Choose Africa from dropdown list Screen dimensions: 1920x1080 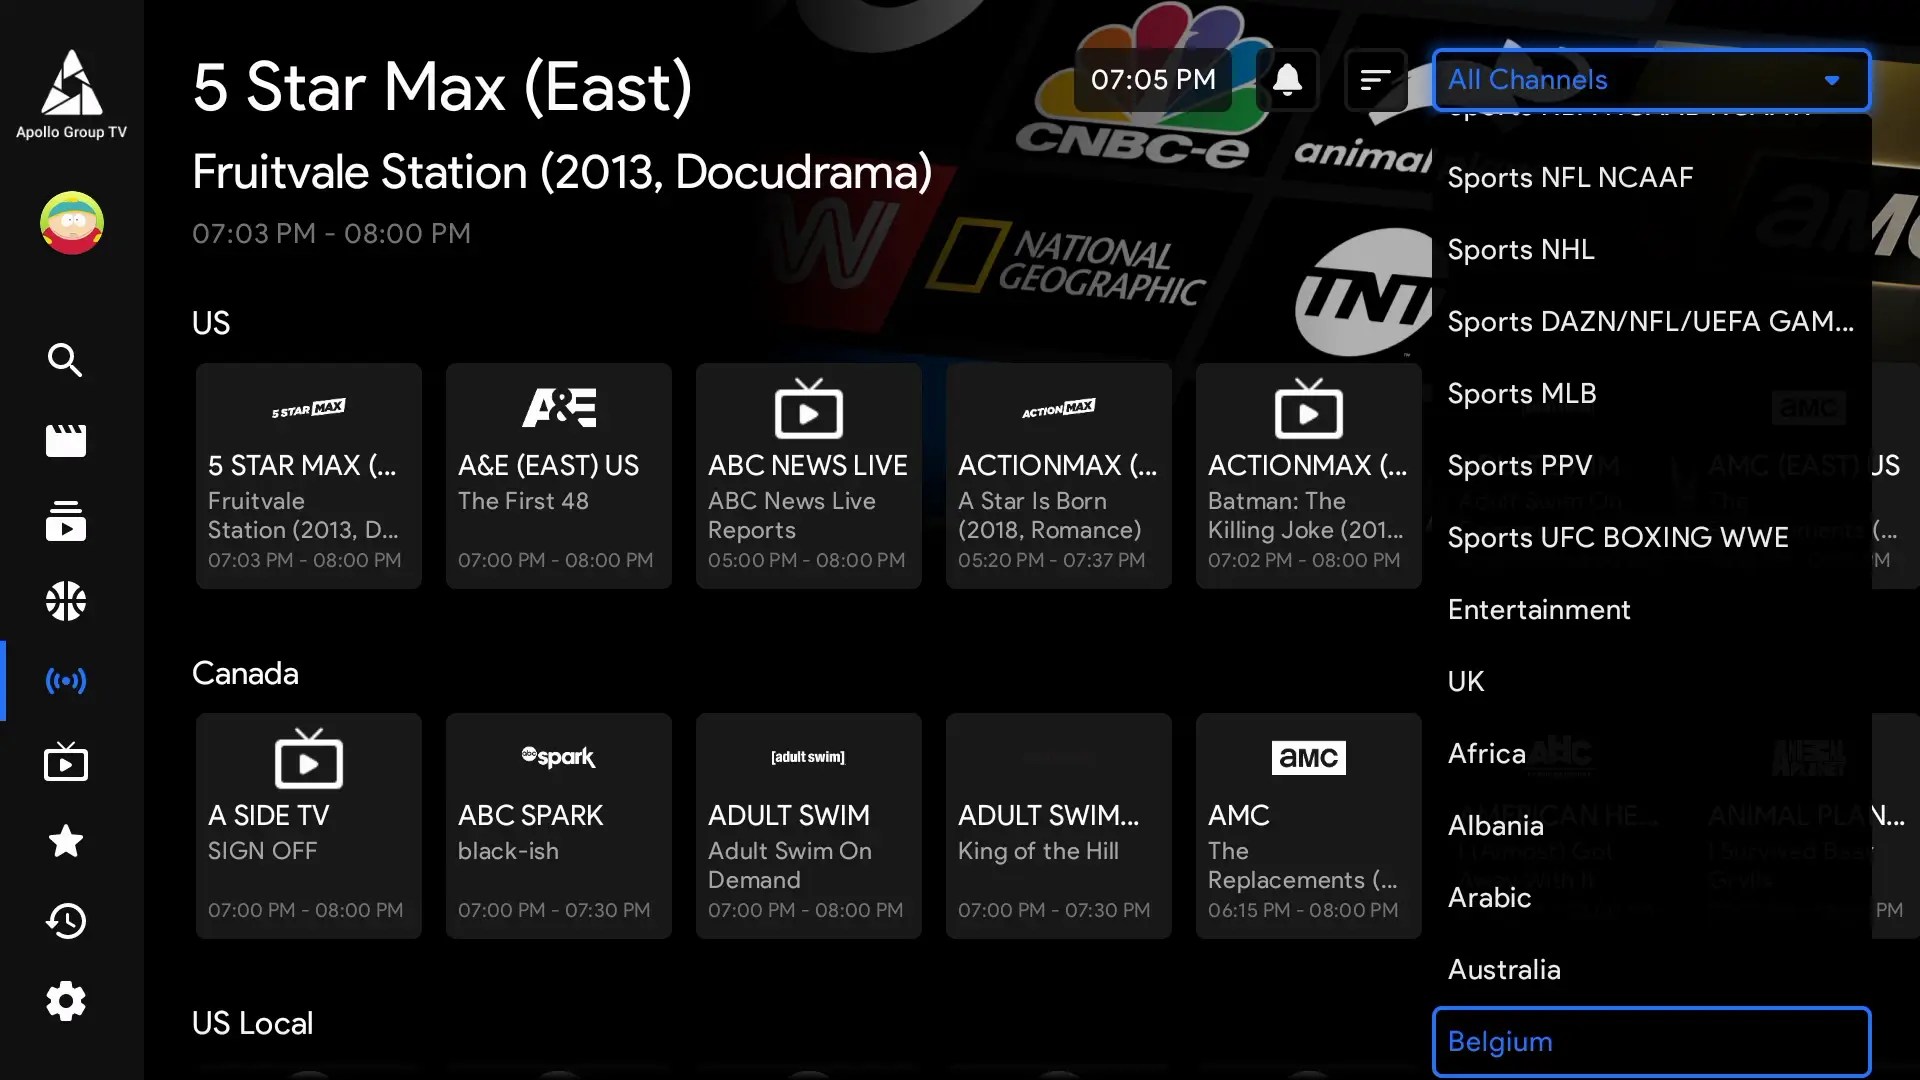click(1651, 753)
